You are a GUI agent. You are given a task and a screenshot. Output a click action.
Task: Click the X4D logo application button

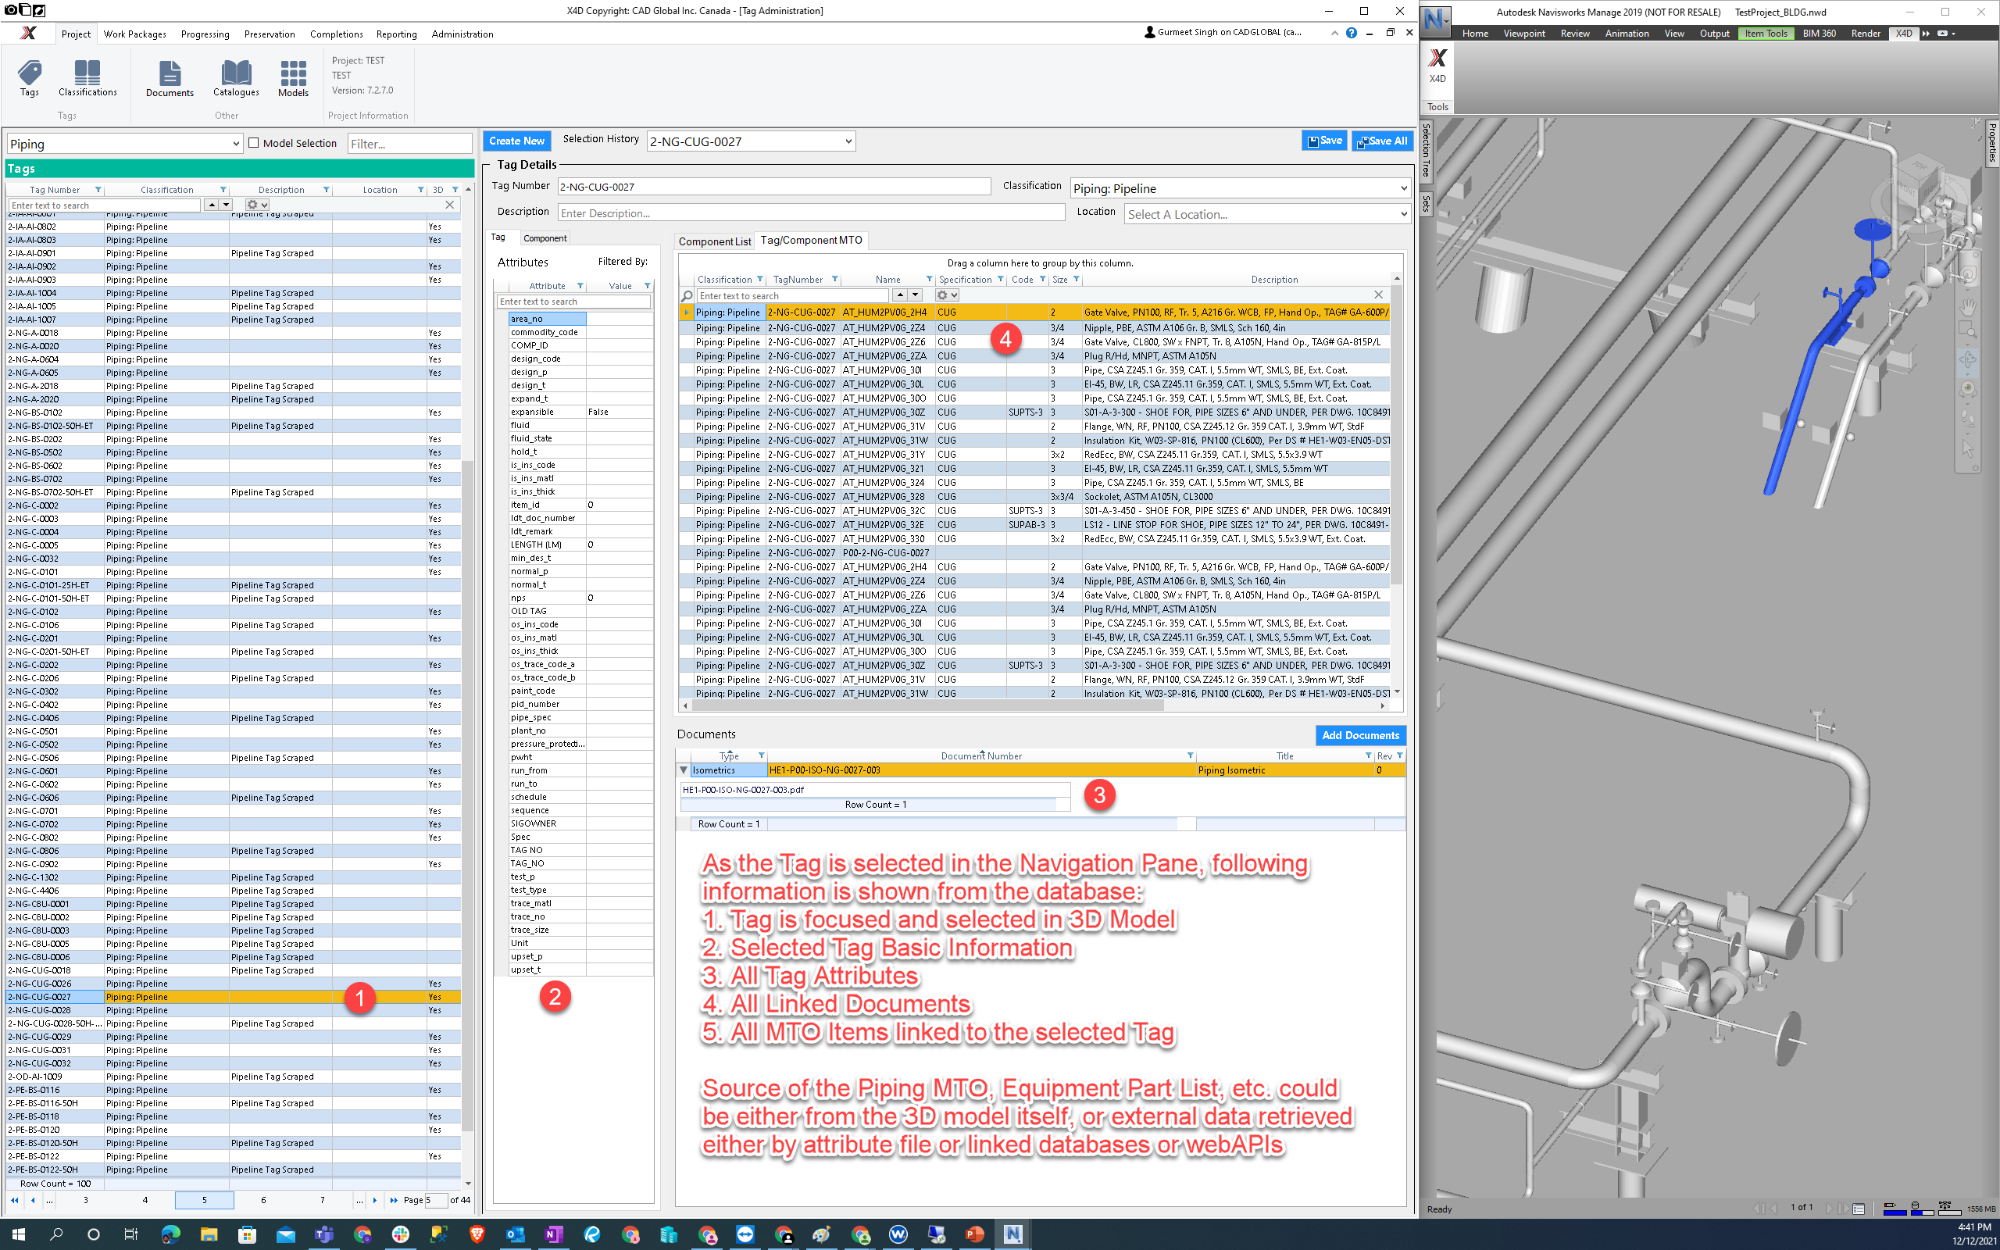coord(28,33)
